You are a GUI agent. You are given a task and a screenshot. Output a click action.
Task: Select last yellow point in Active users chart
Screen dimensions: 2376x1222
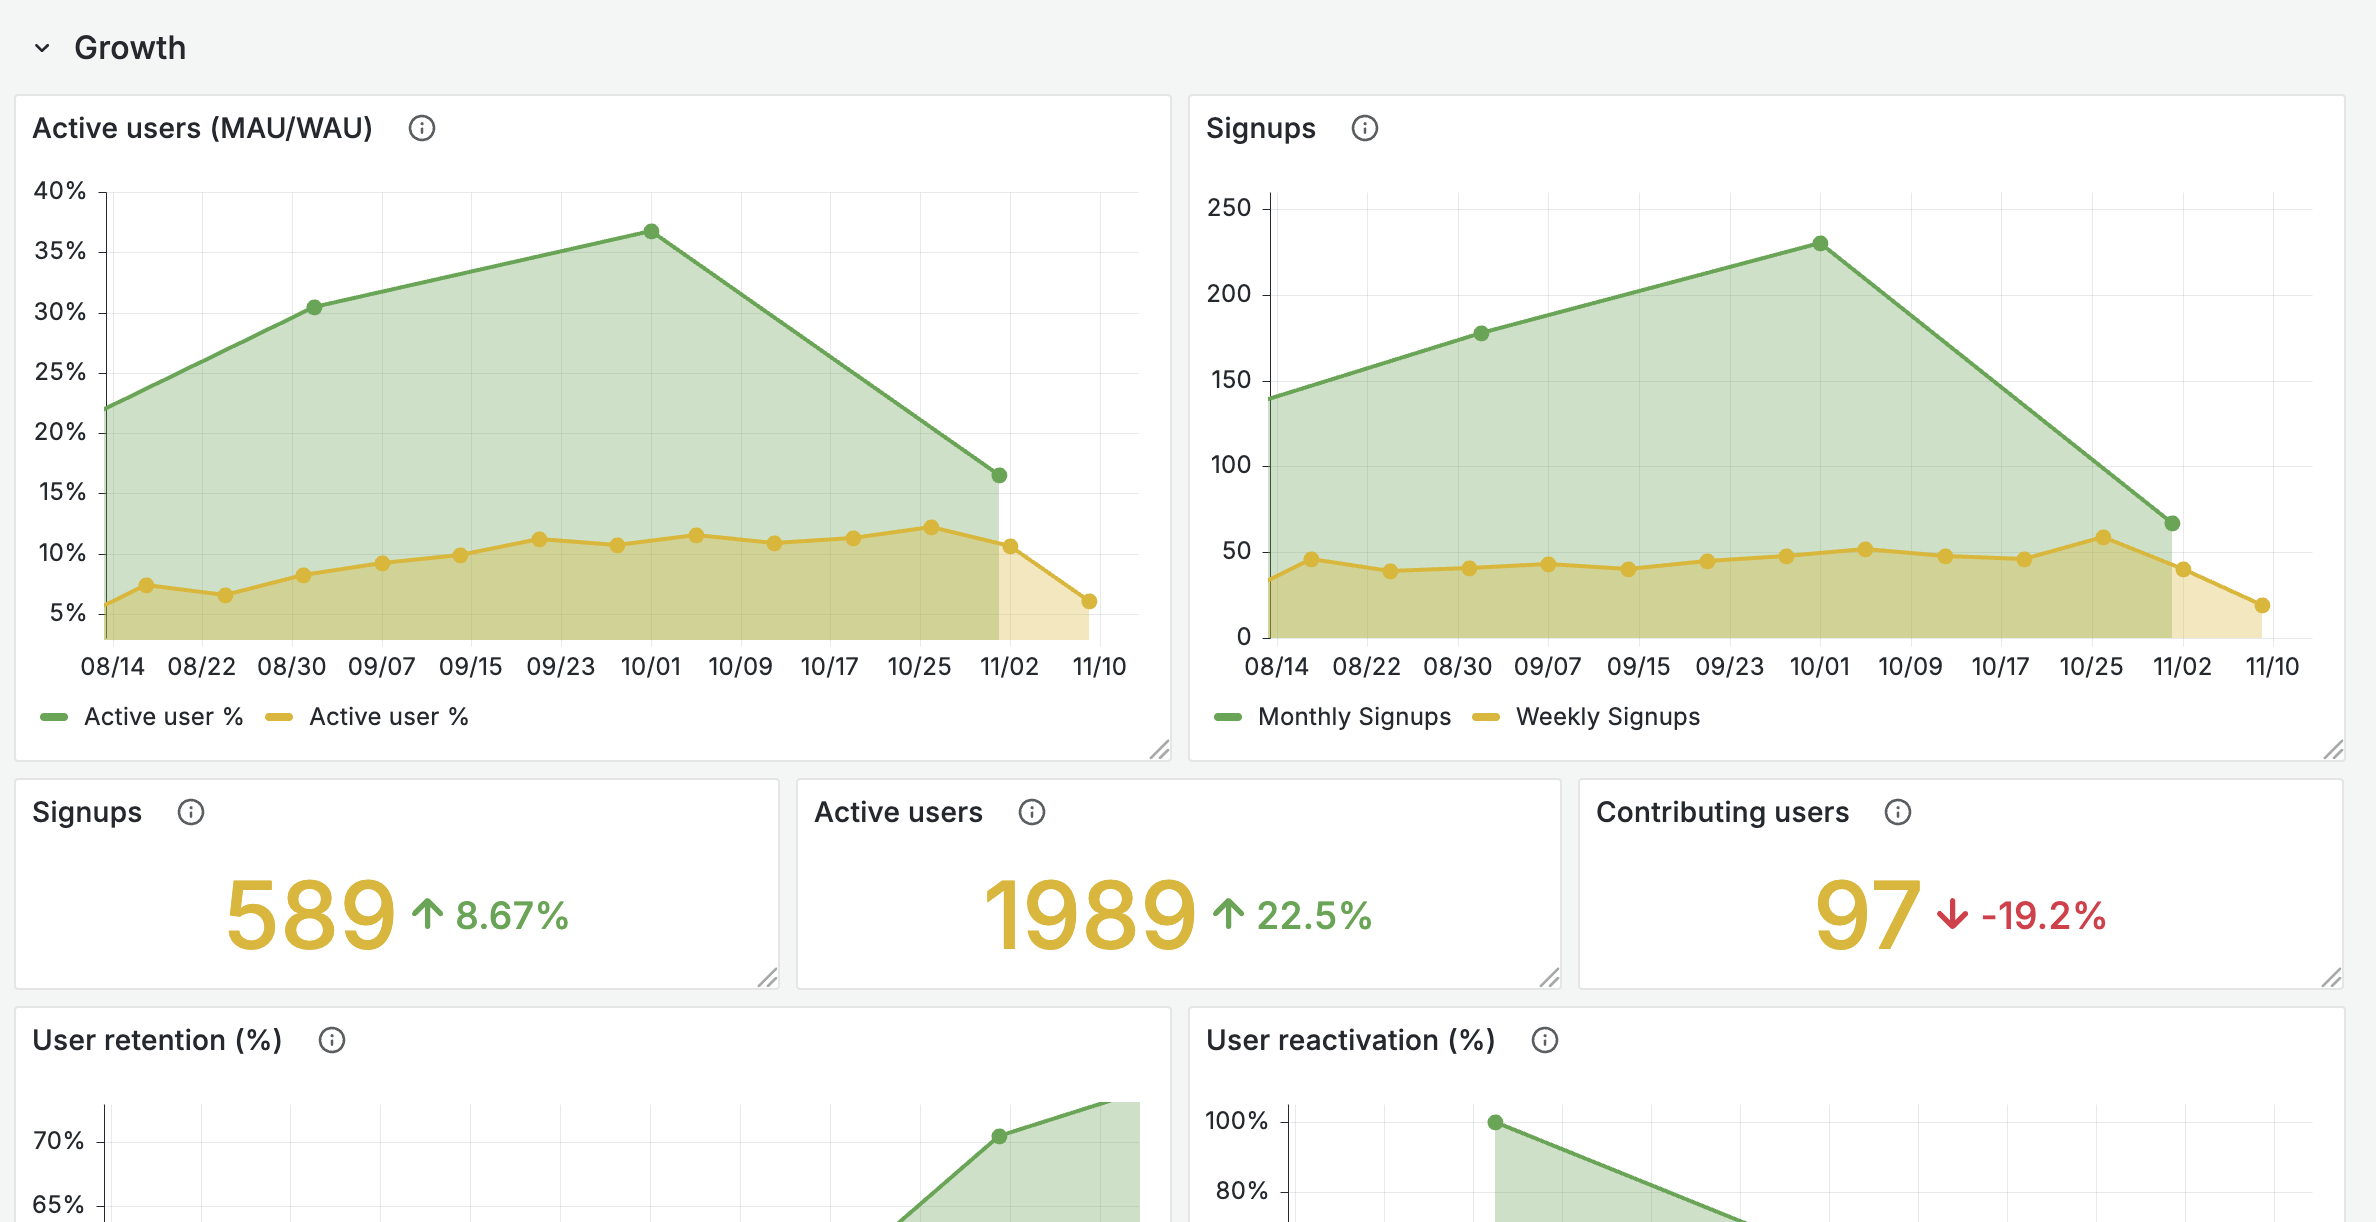pos(1089,601)
